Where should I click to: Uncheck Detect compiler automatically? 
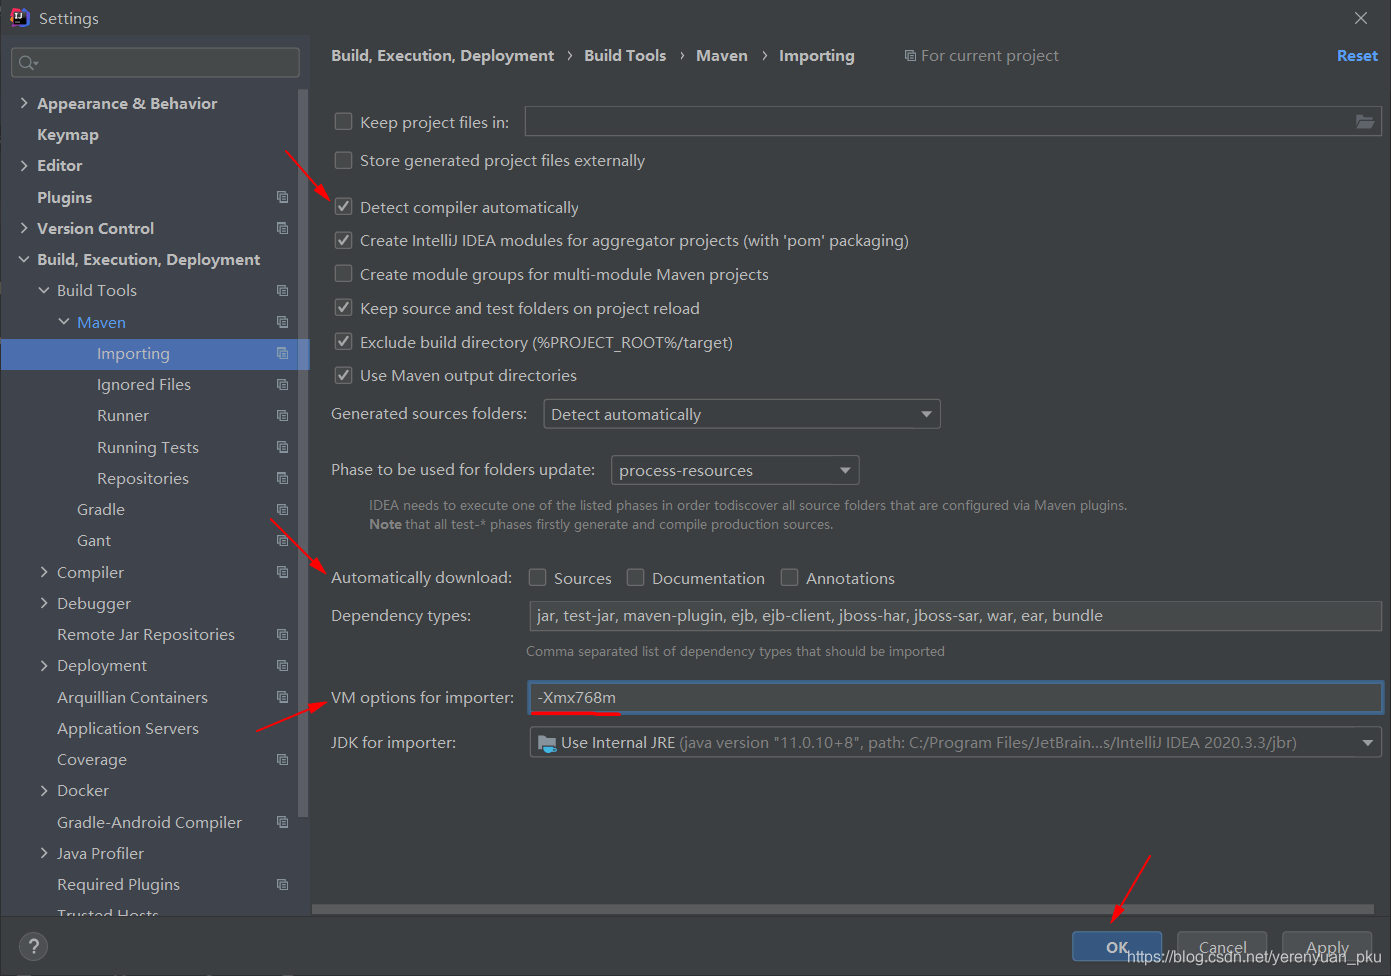(x=343, y=206)
